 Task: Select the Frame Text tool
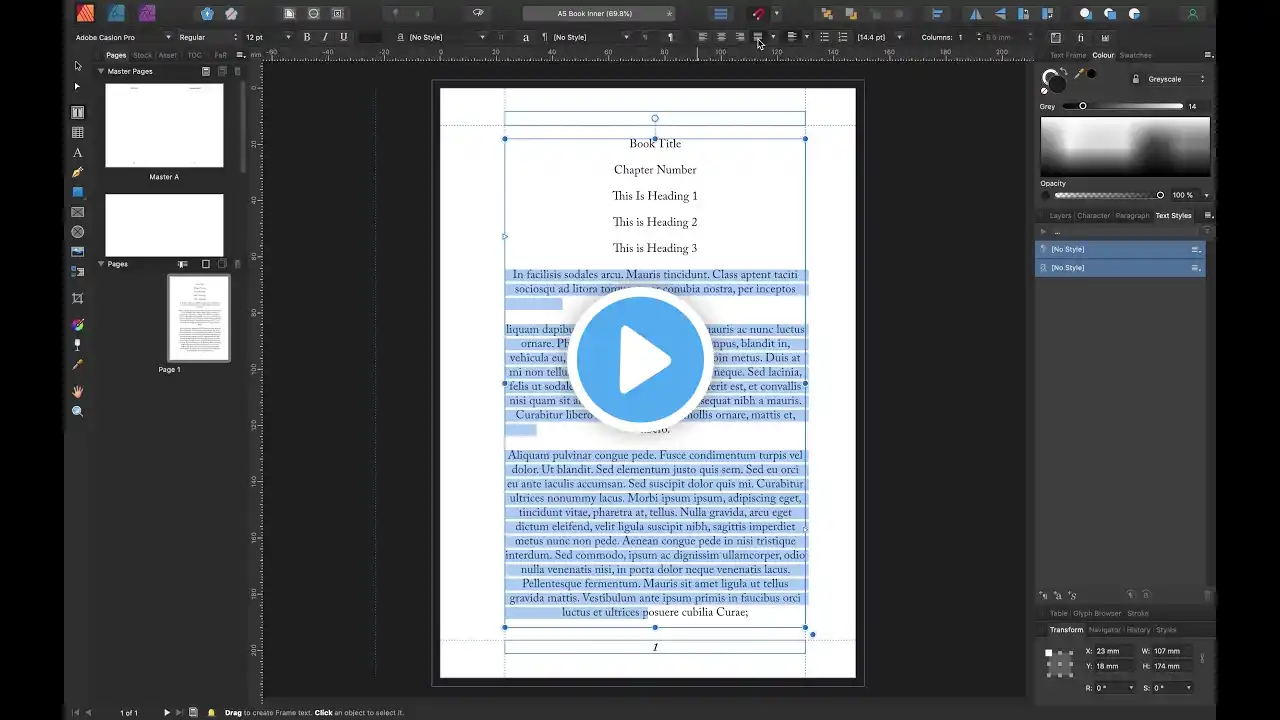click(78, 112)
